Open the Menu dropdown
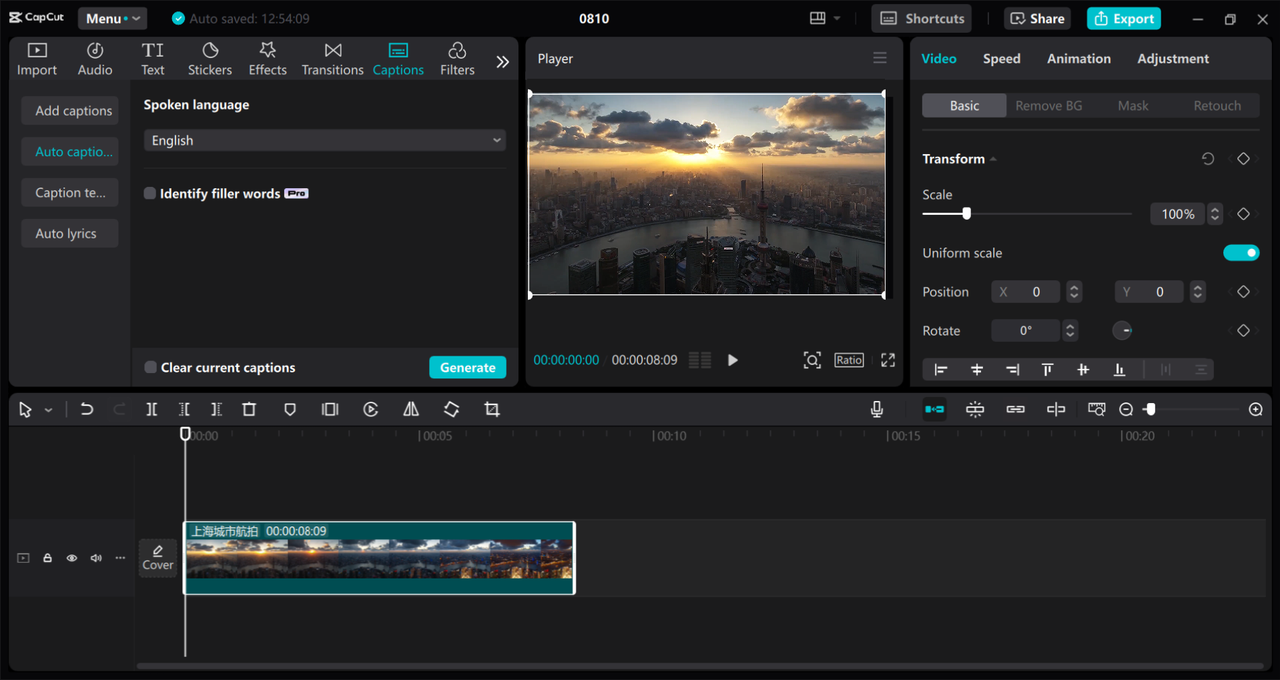 [x=112, y=19]
